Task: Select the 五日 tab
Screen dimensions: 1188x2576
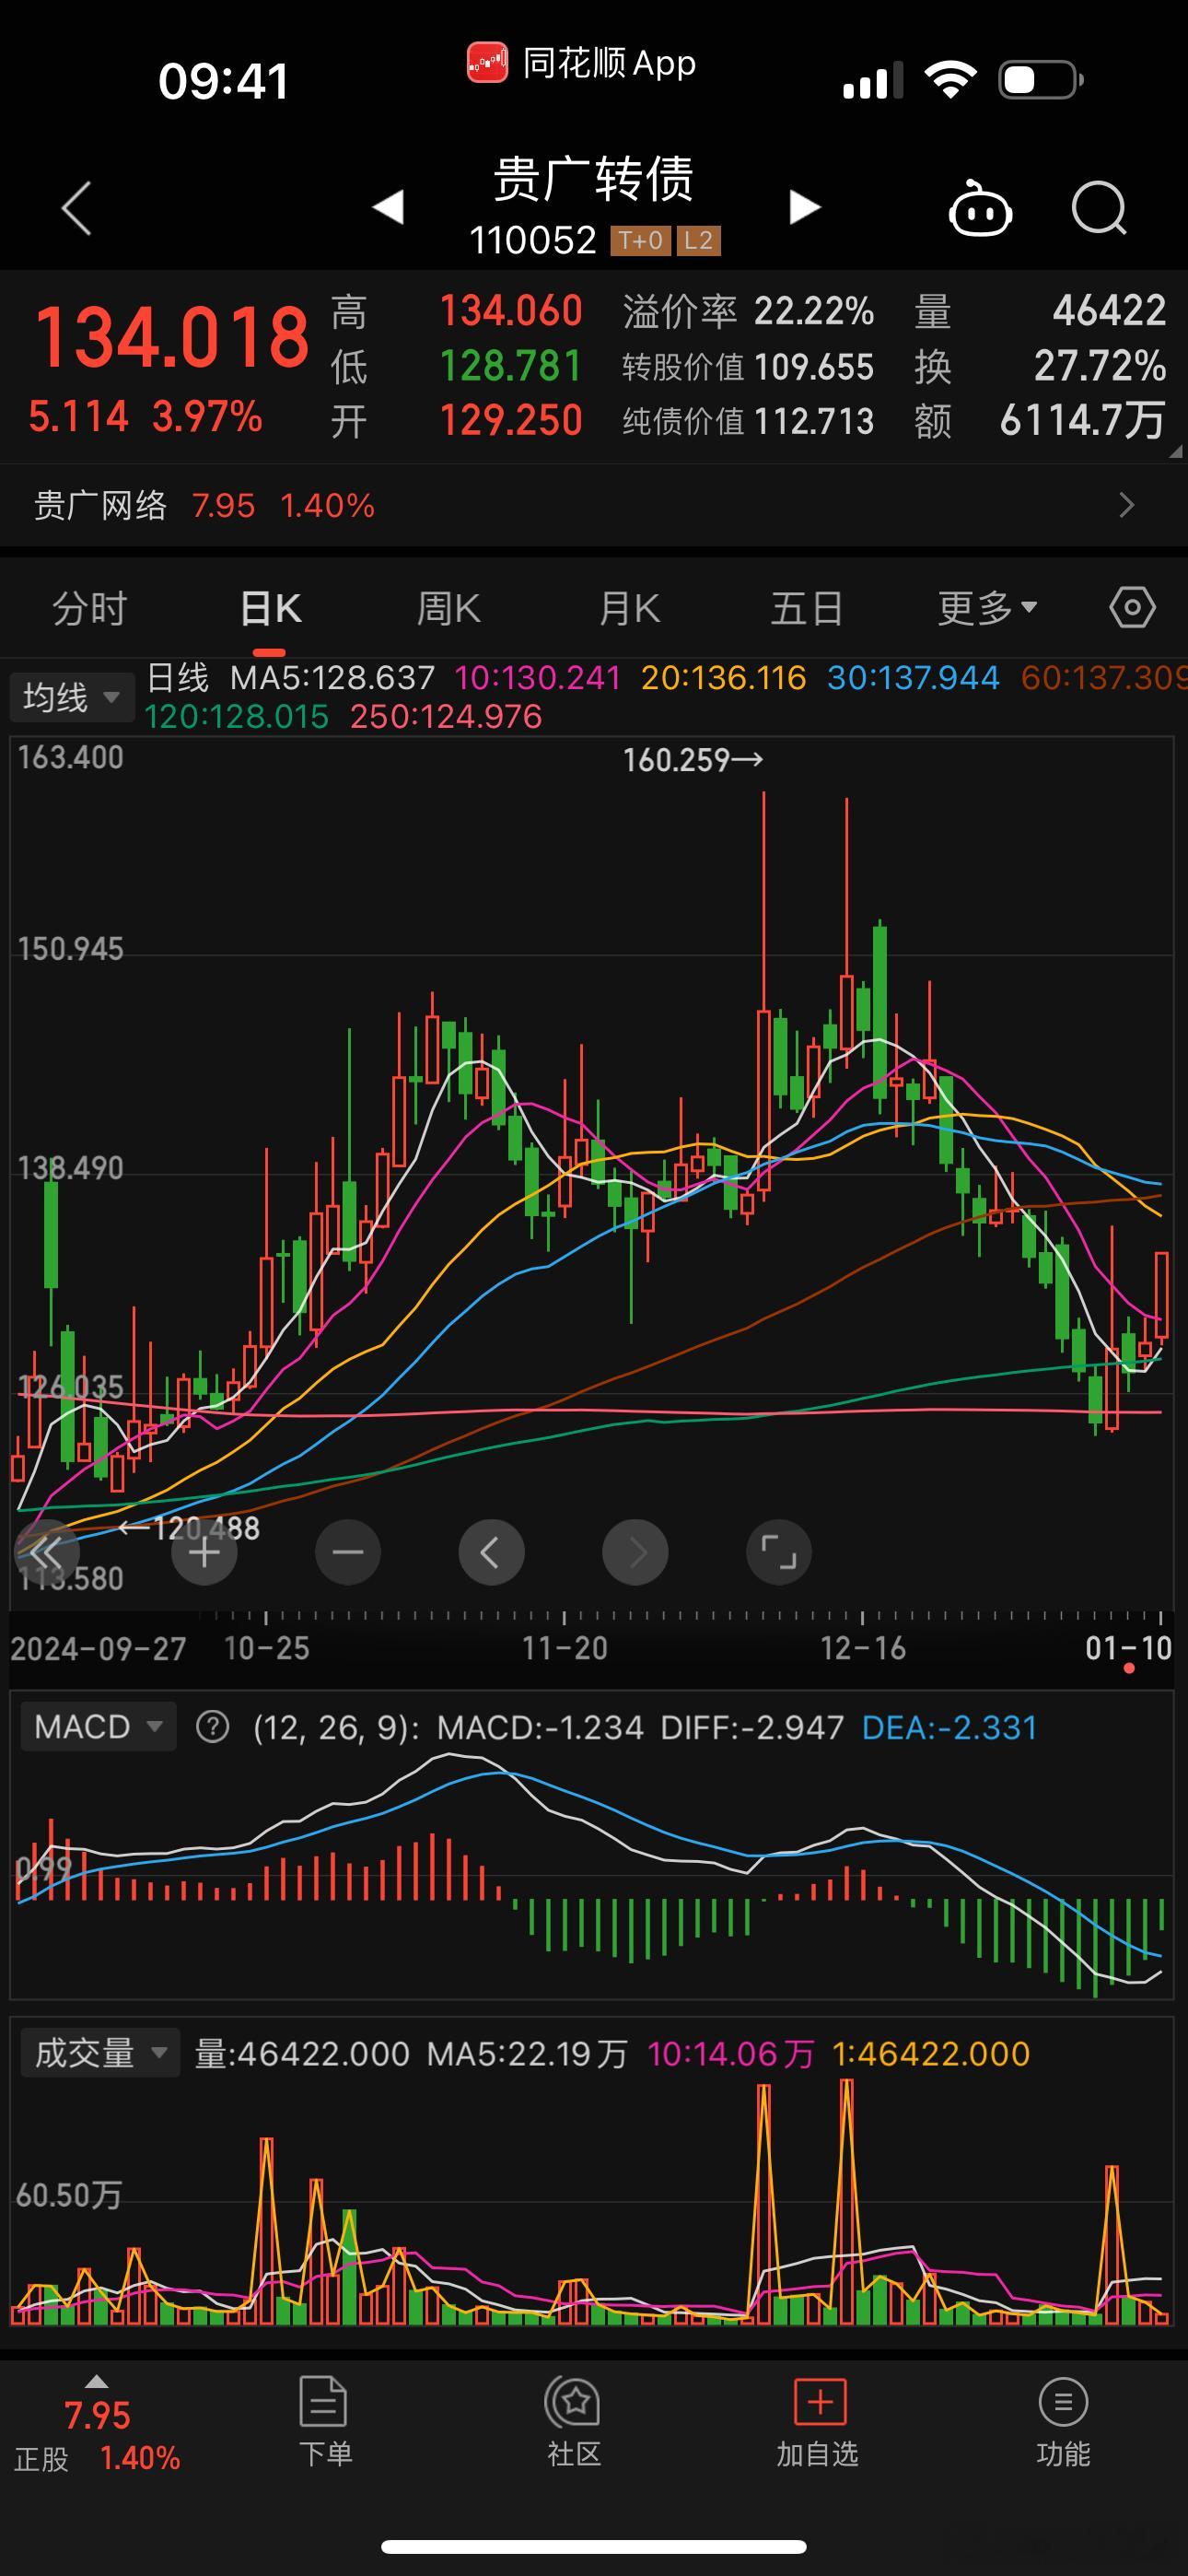Action: click(x=807, y=608)
